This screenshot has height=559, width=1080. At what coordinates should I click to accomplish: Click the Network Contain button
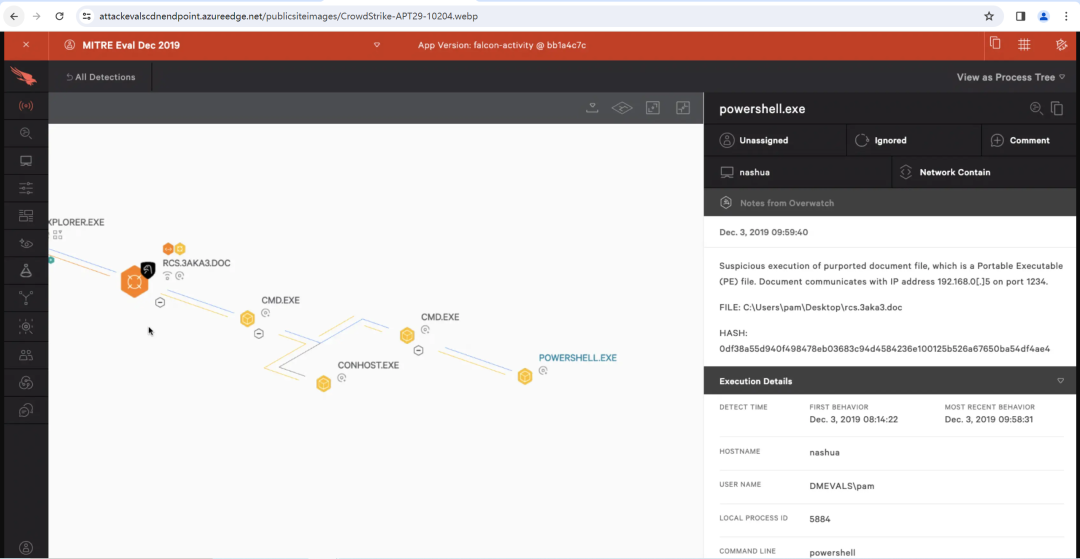tap(984, 172)
